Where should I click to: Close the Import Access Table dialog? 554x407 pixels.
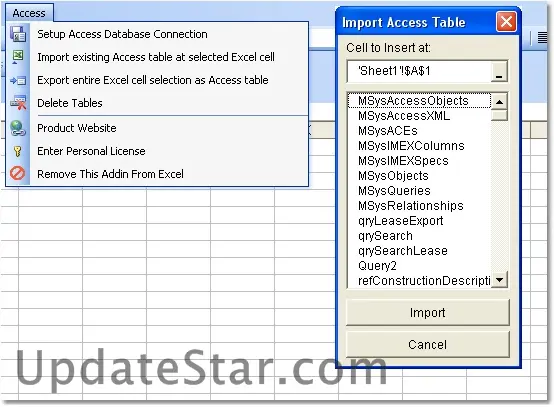tap(506, 22)
